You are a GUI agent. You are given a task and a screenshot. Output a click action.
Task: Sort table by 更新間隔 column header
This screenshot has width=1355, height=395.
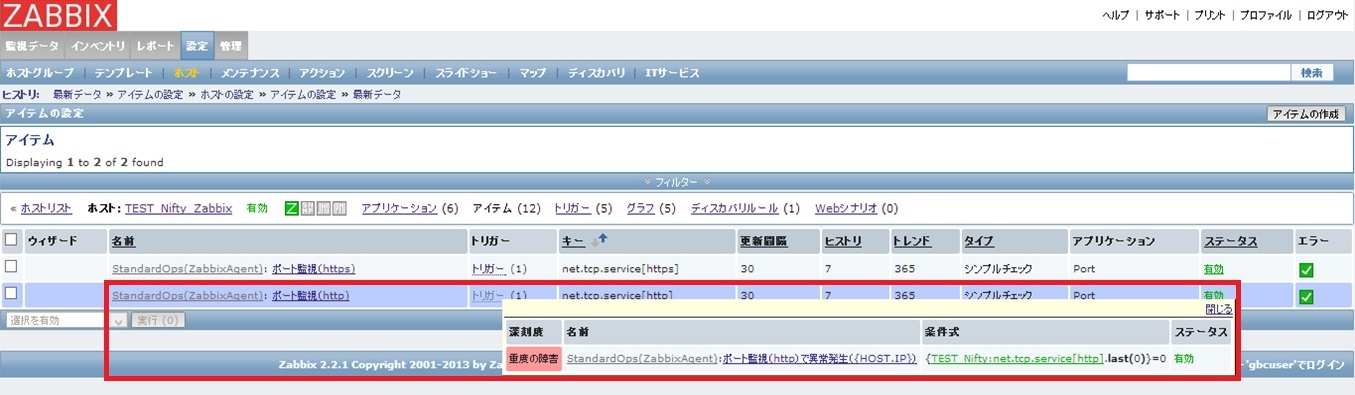pyautogui.click(x=763, y=241)
